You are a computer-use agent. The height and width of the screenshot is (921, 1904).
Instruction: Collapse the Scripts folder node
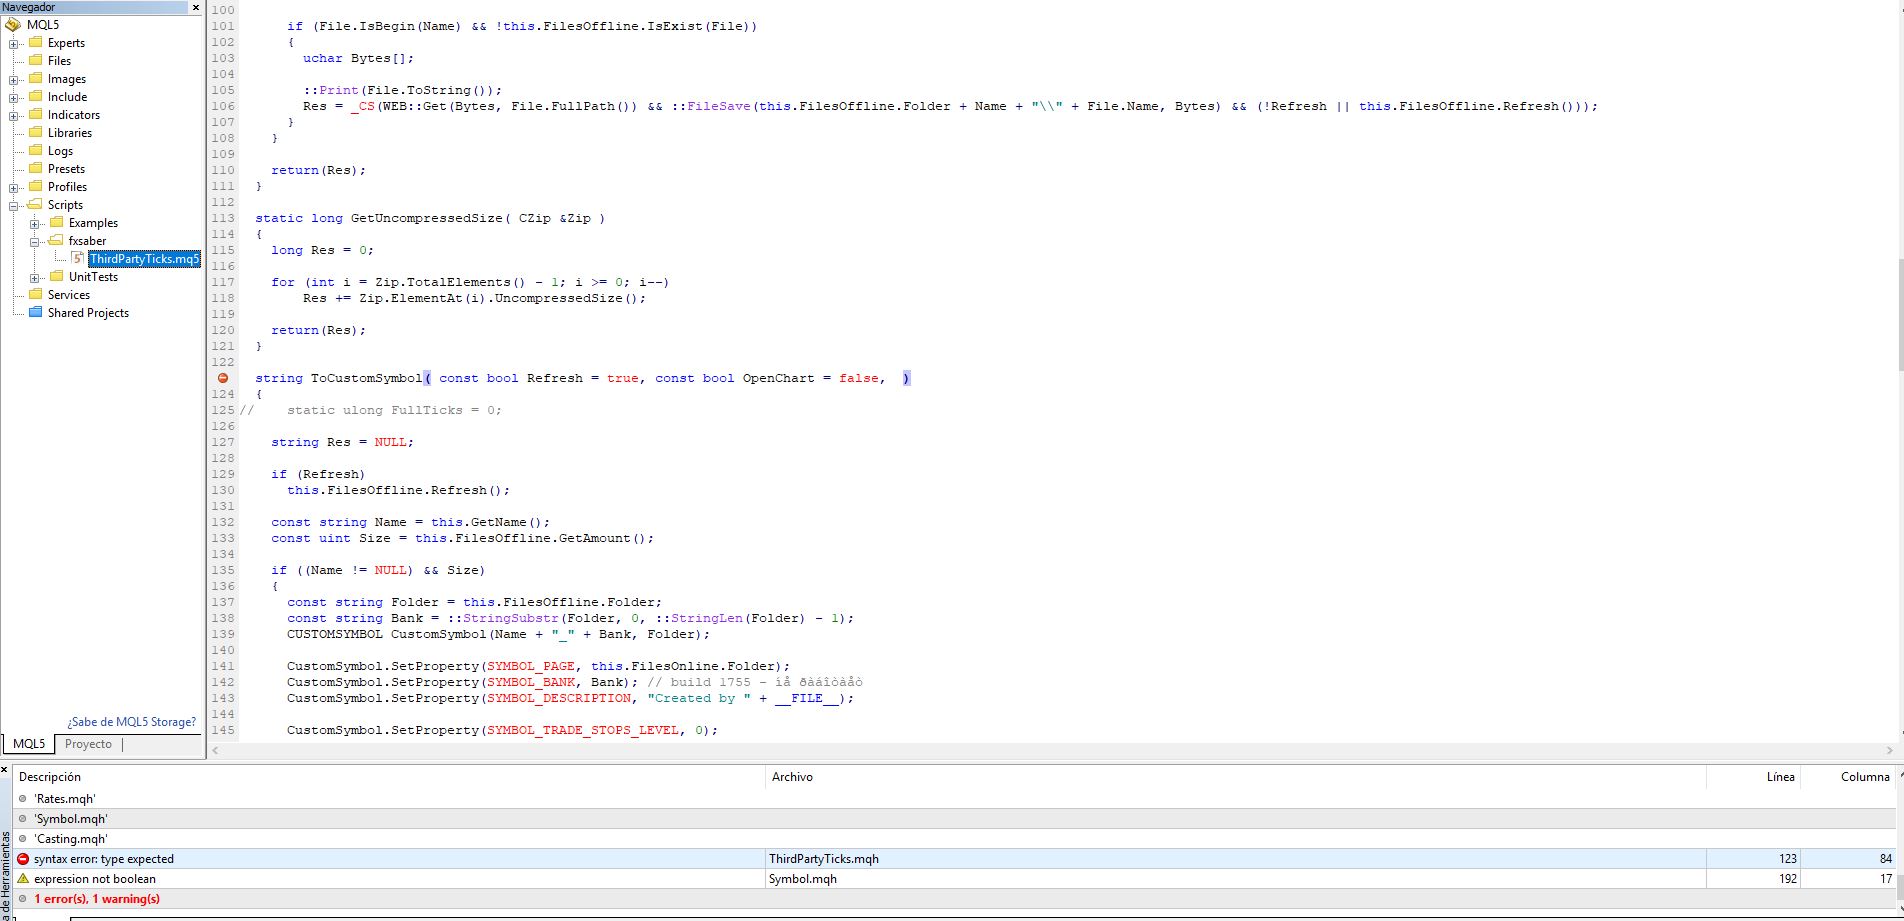point(14,206)
